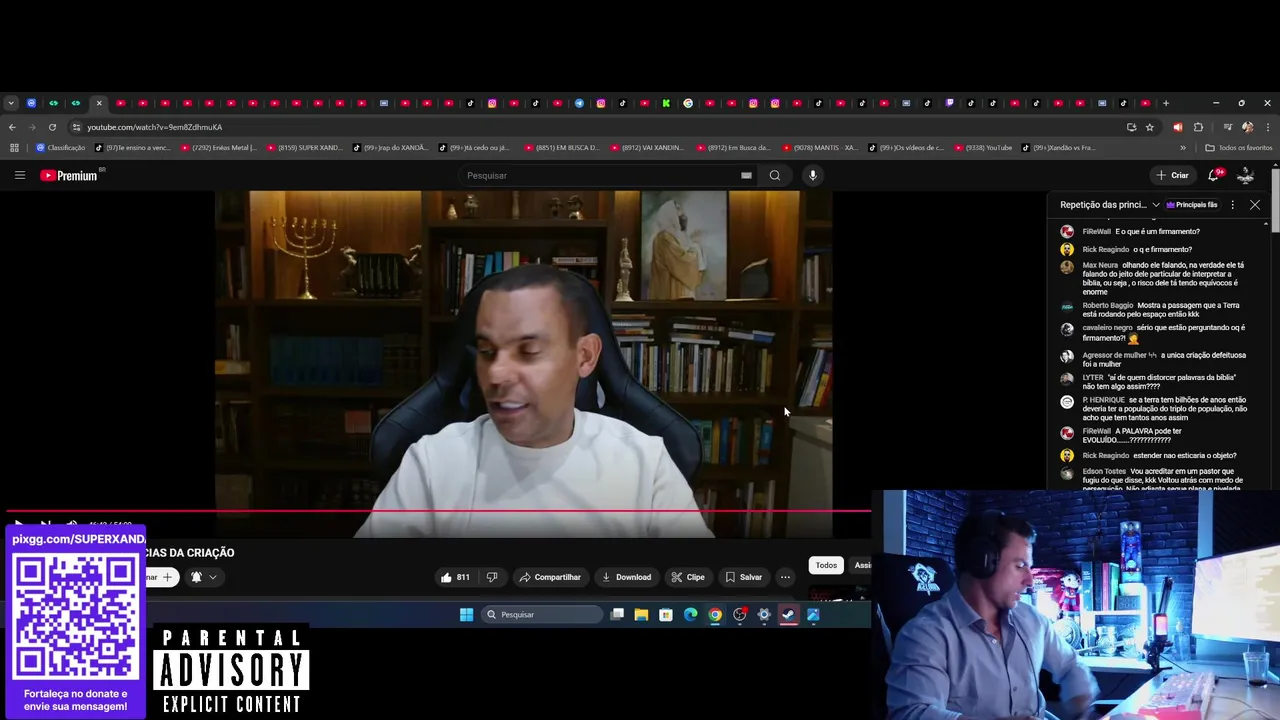Open the account avatar menu
Viewport: 1280px width, 720px height.
[x=1245, y=175]
